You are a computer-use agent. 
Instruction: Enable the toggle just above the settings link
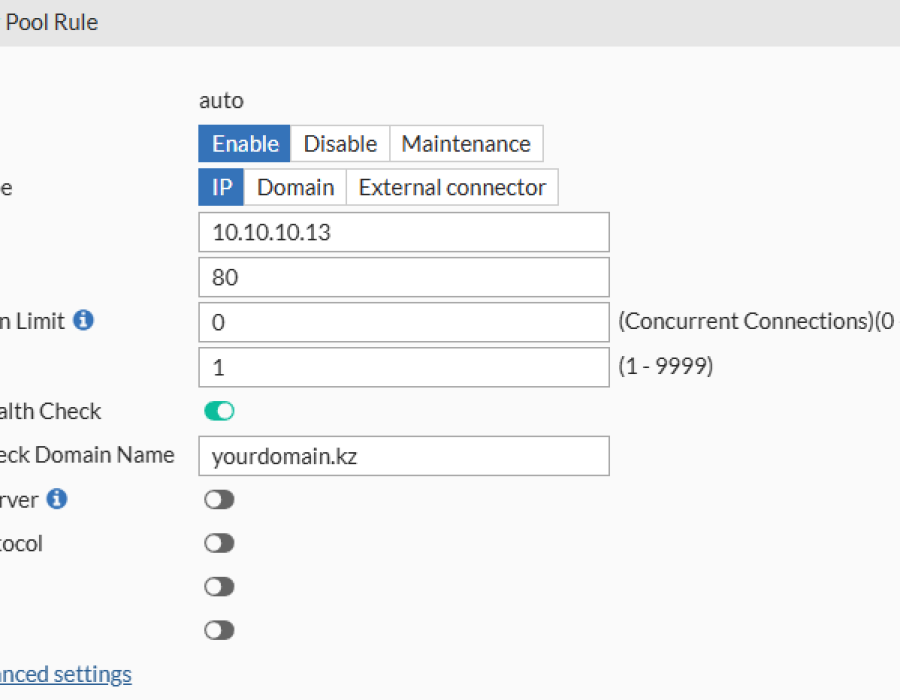(219, 630)
